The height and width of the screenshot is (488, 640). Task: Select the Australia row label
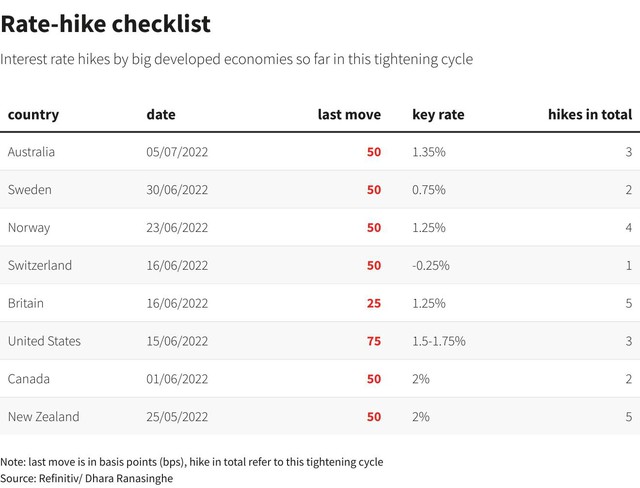point(31,152)
